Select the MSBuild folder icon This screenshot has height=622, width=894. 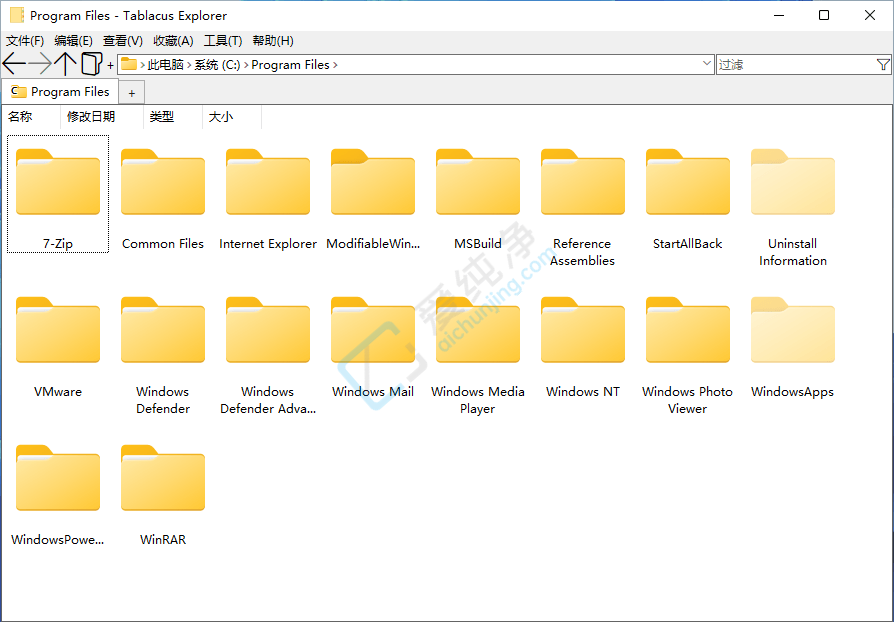478,182
